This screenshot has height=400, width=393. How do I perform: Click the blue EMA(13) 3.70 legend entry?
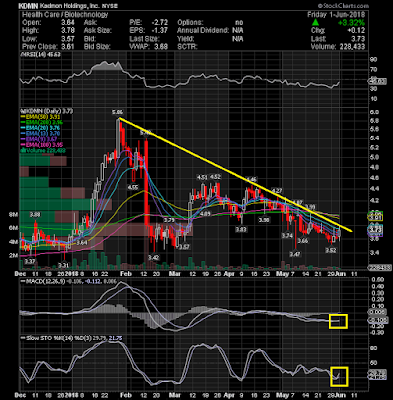coord(39,133)
